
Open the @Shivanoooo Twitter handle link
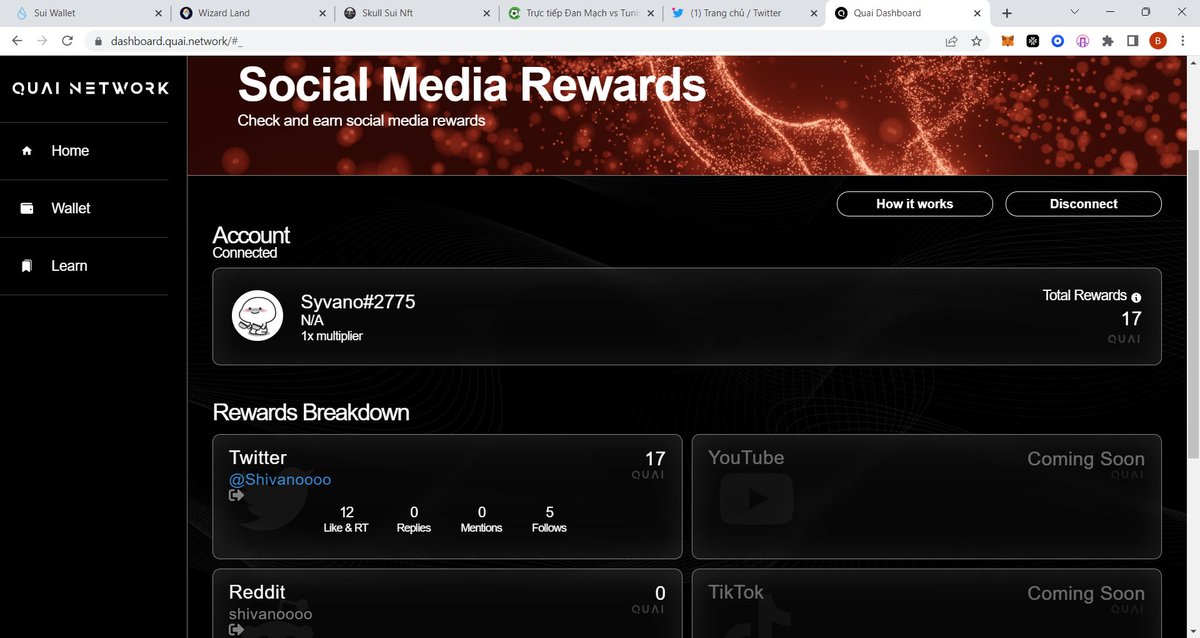[x=280, y=480]
